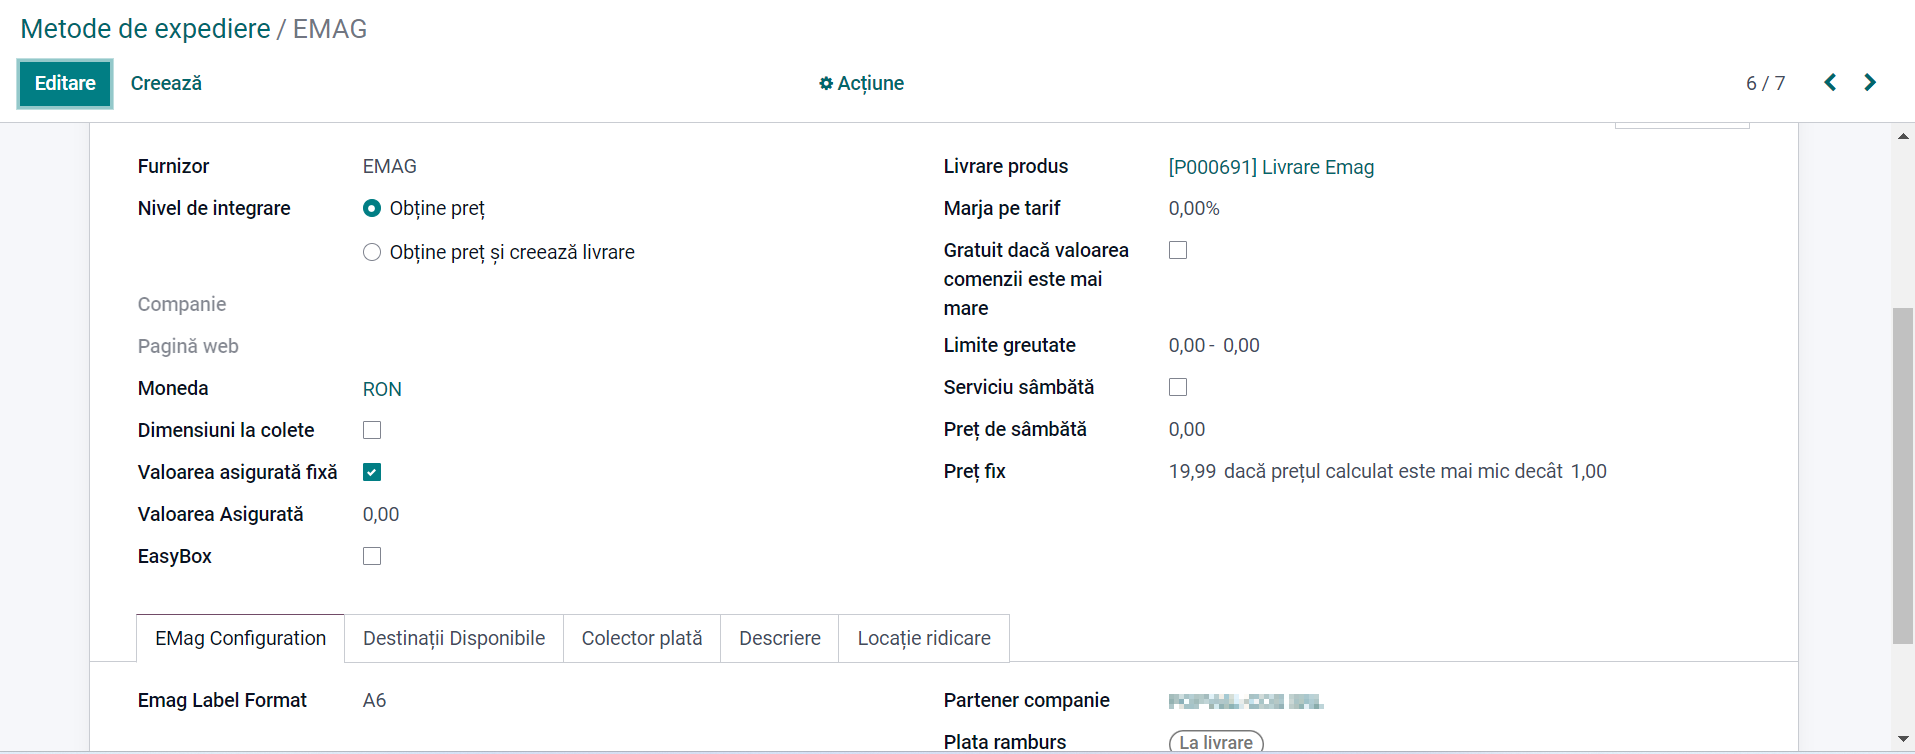The width and height of the screenshot is (1915, 754).
Task: Open blurred Partener companie link
Action: 1246,701
